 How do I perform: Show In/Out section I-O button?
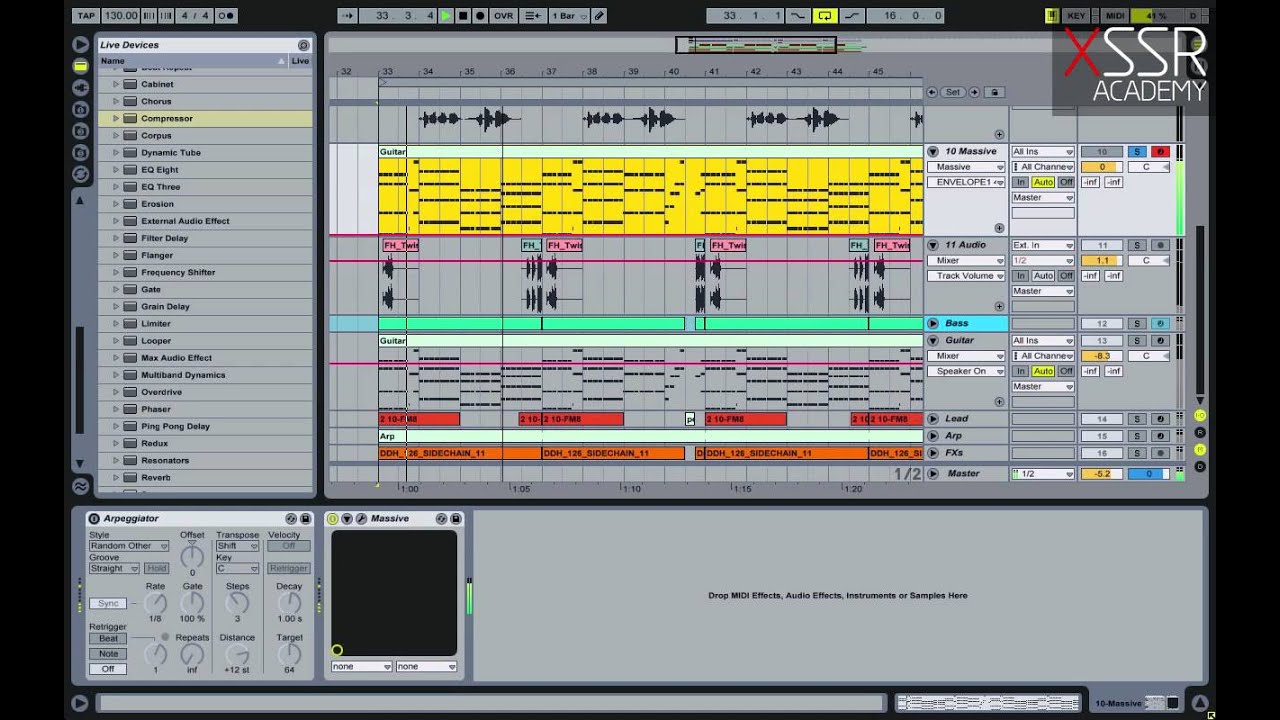coord(1200,416)
